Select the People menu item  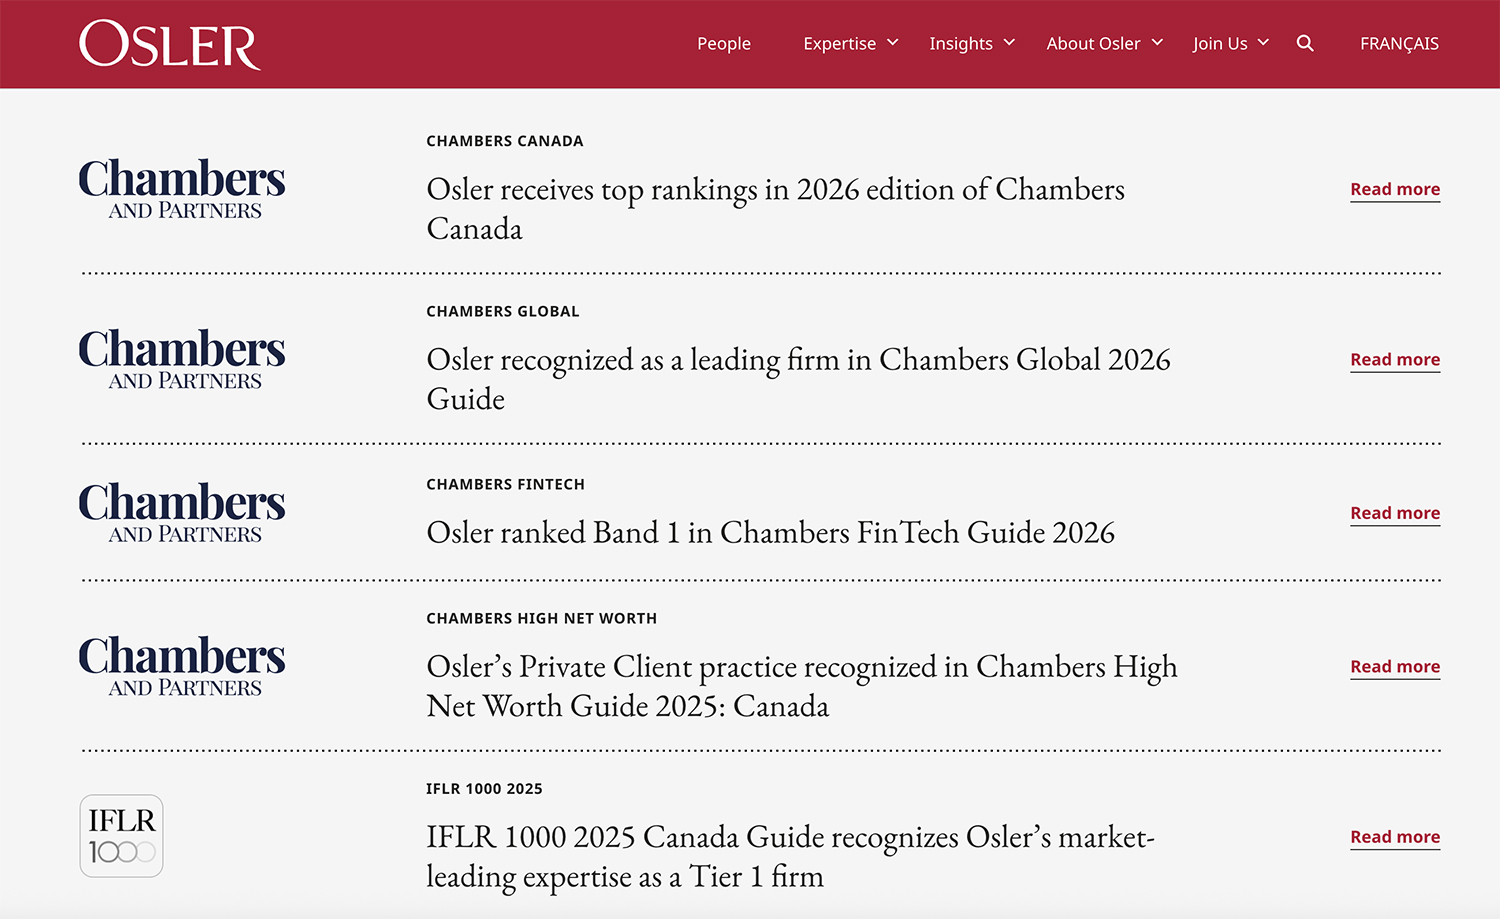(724, 43)
